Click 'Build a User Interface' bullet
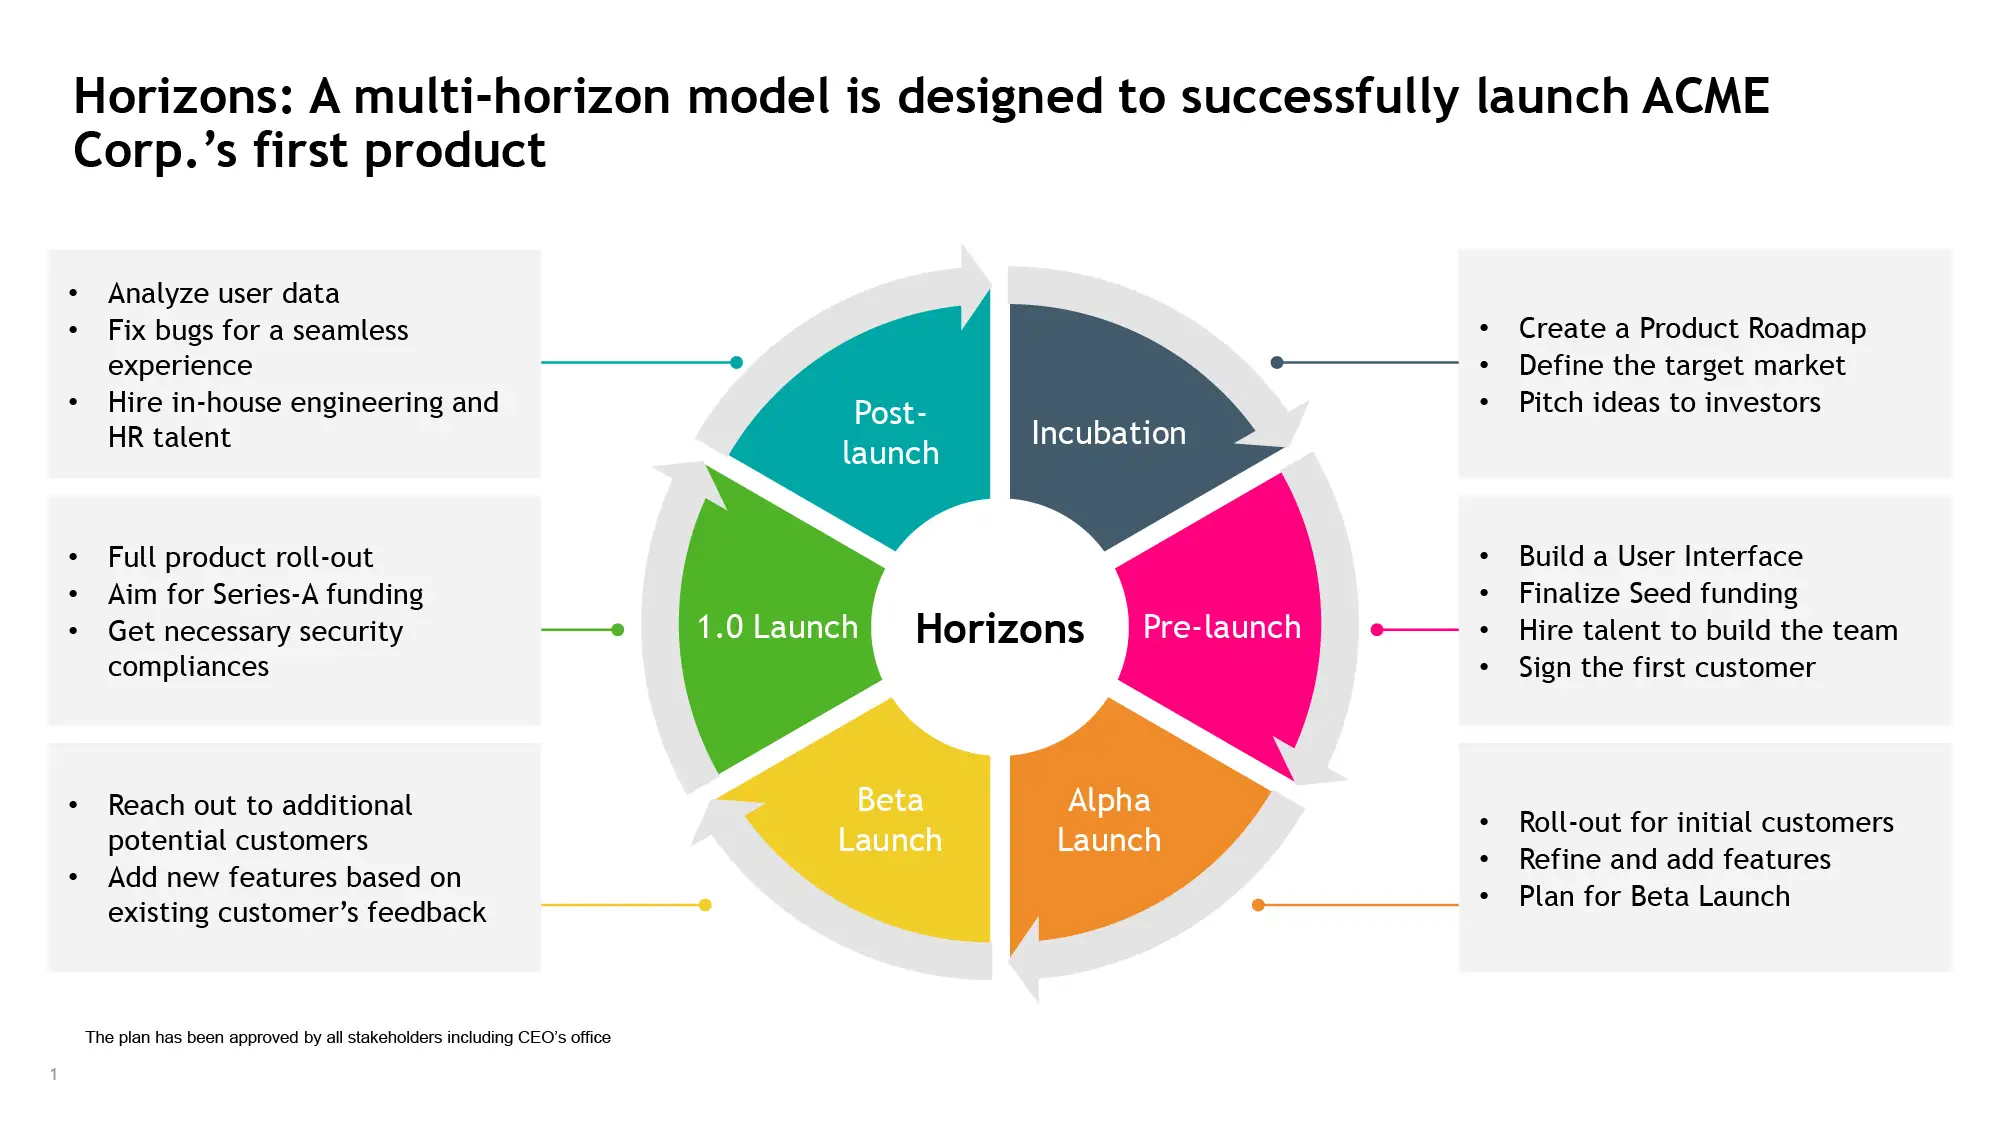Viewport: 2000px width, 1125px height. (1661, 556)
